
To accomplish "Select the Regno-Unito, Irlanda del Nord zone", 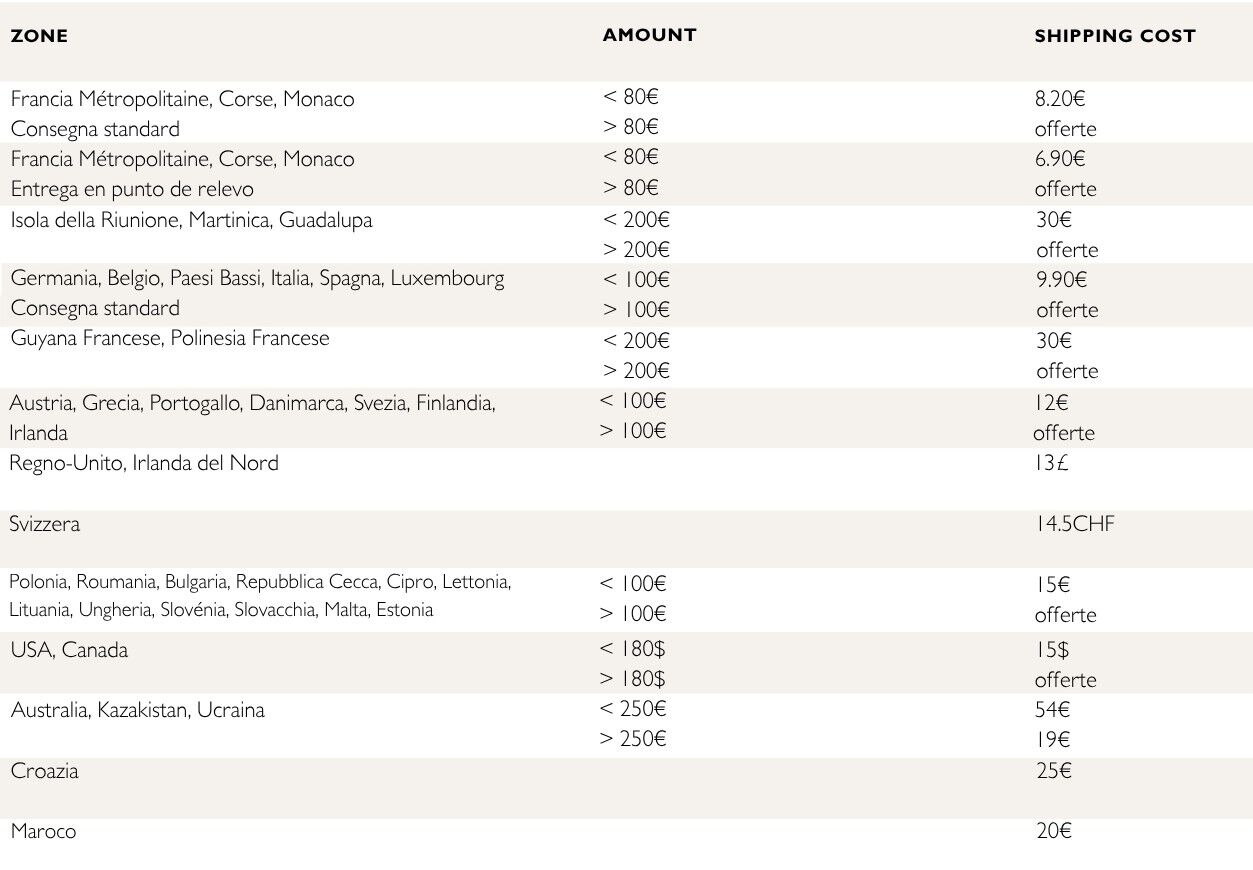I will [144, 463].
